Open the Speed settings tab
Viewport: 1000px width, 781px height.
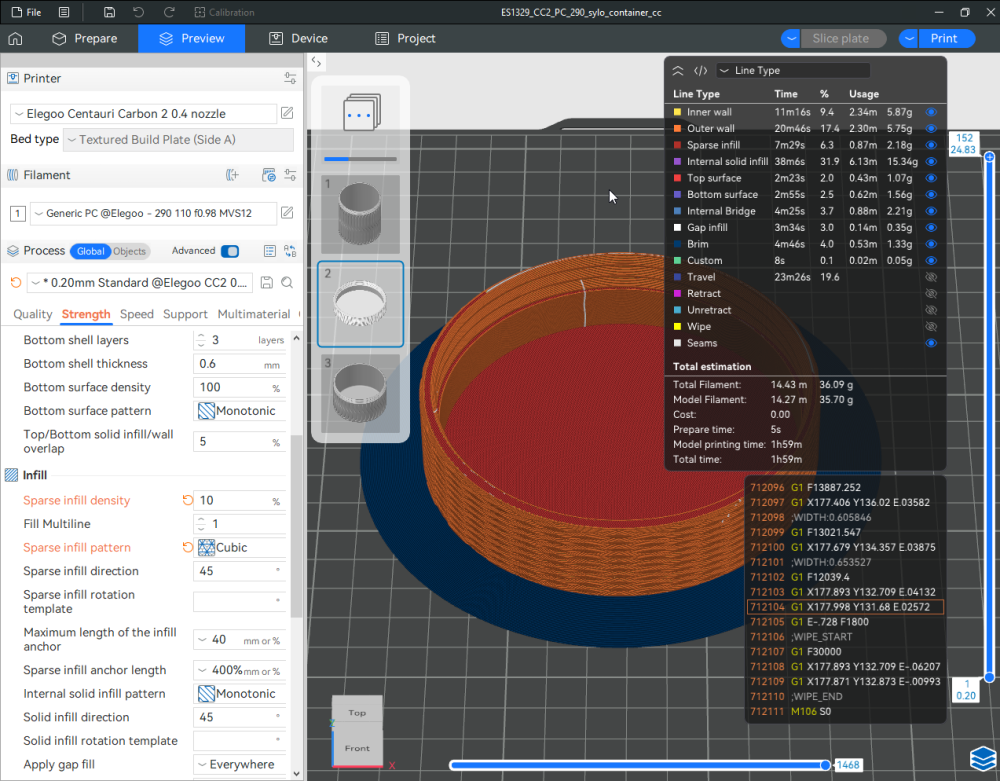[137, 314]
